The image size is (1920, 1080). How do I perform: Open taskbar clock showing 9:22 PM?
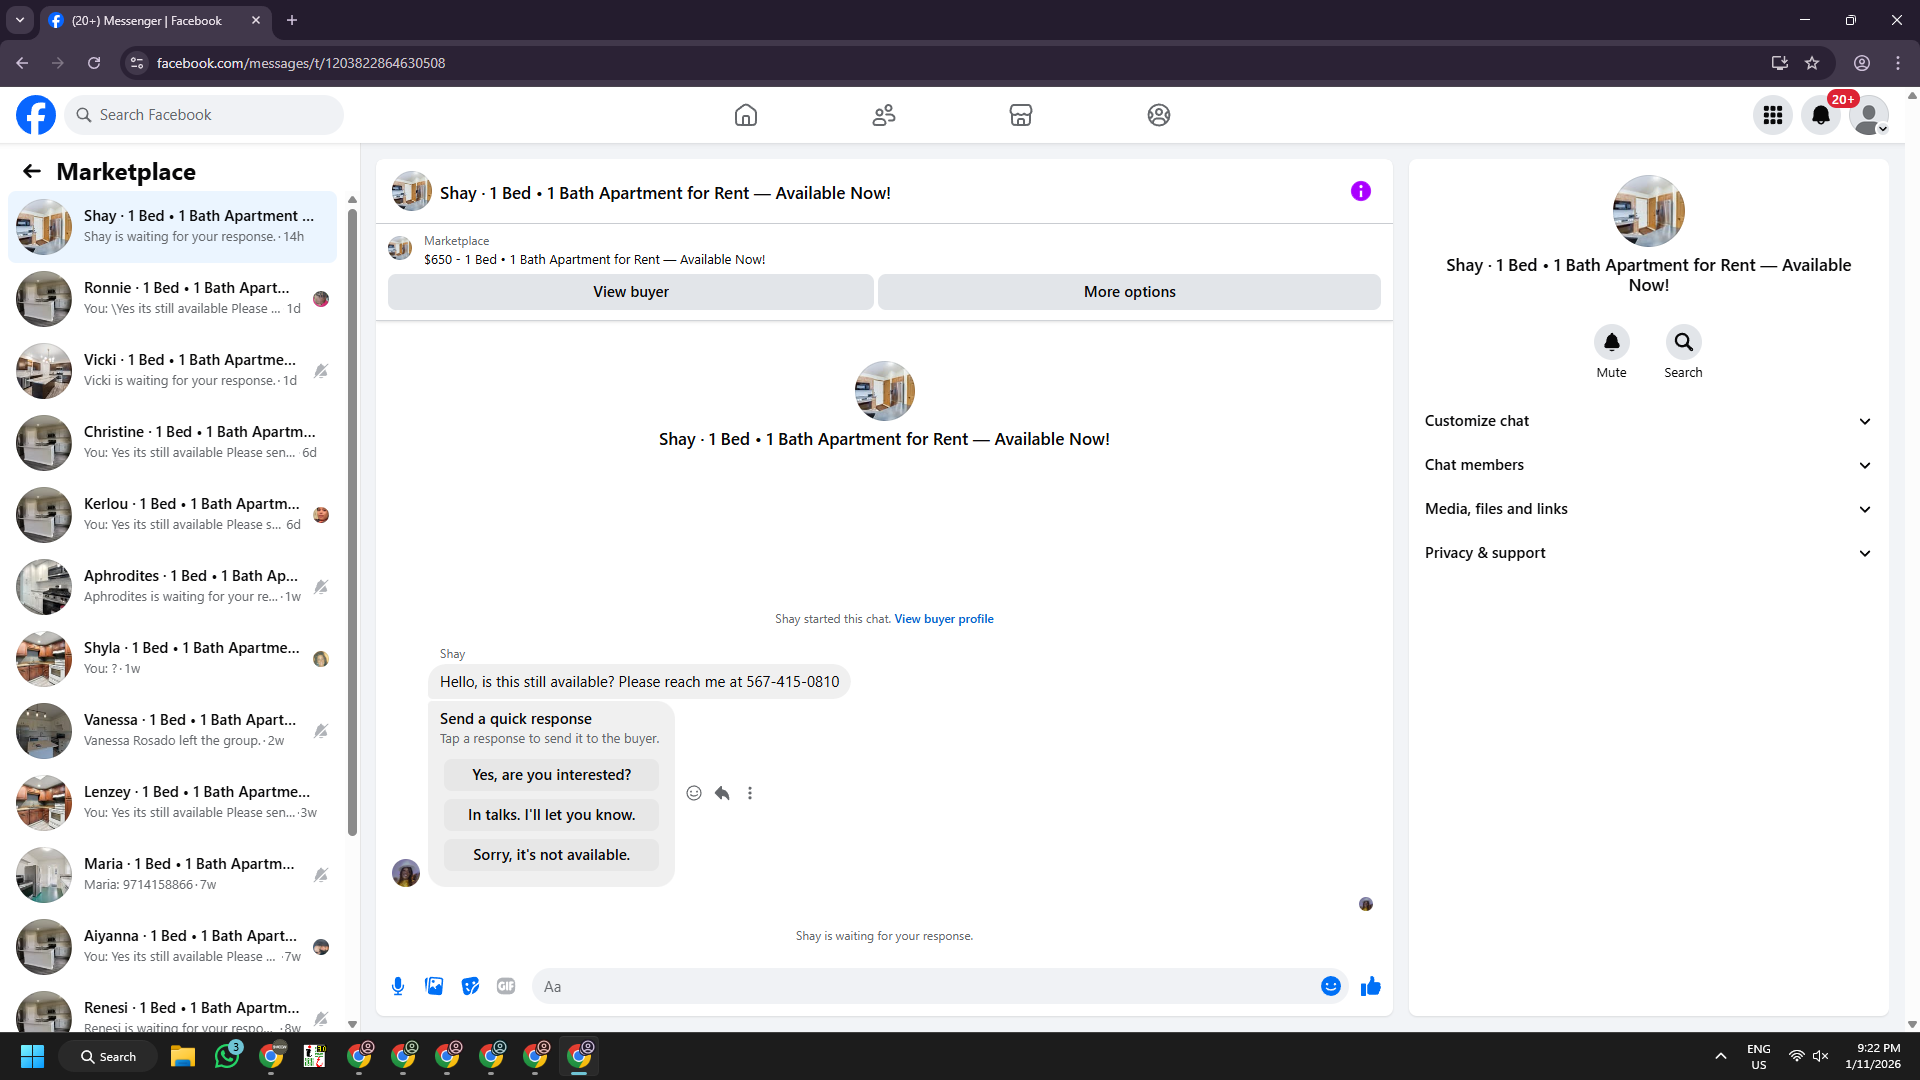pos(1873,1056)
